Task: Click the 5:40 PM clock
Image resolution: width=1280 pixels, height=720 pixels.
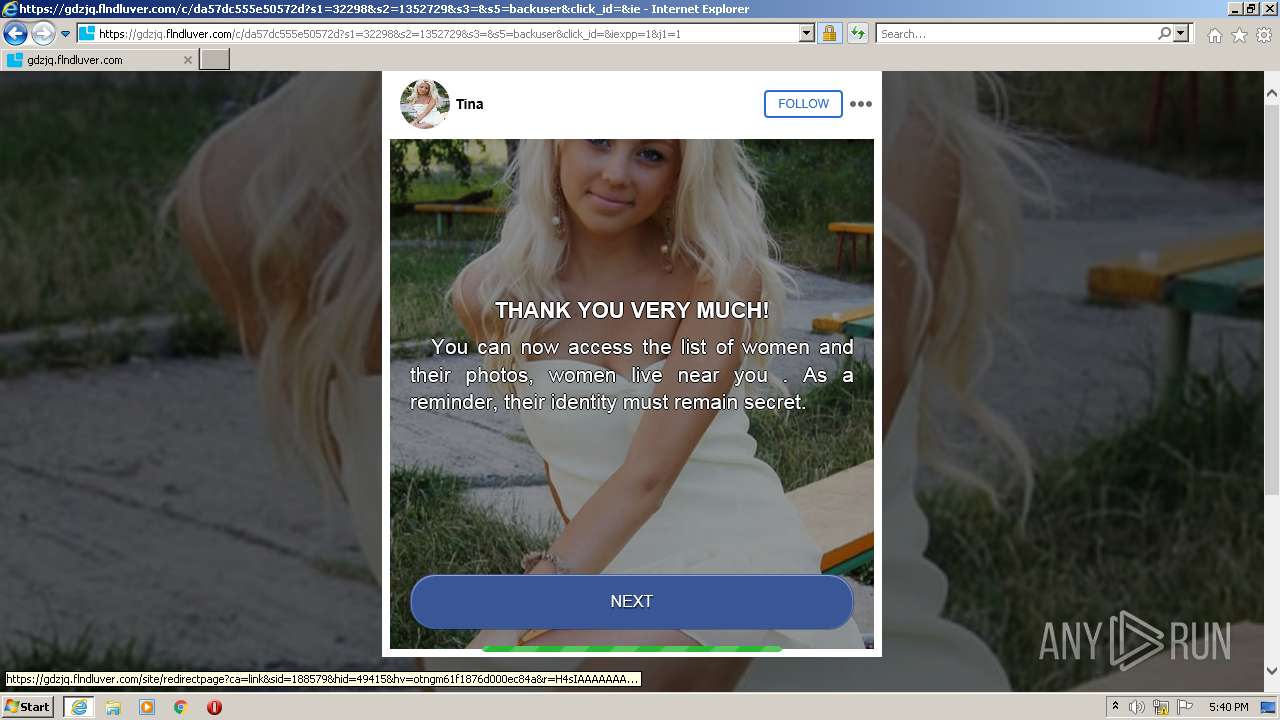Action: [1229, 707]
